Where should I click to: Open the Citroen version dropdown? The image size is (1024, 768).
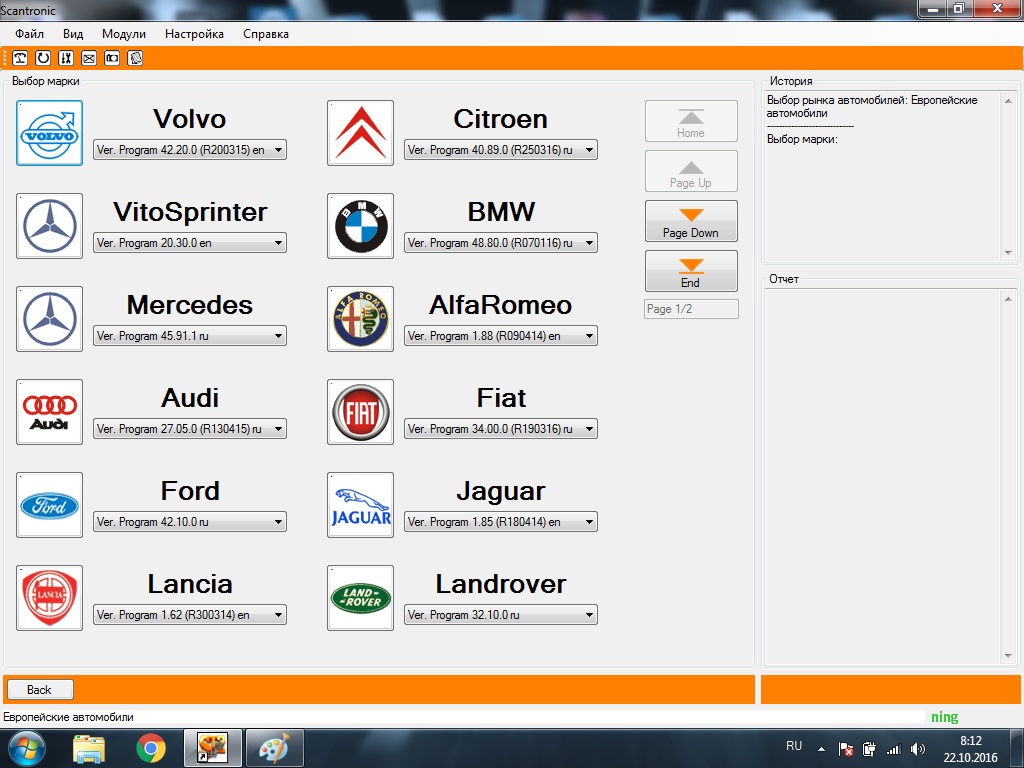[500, 150]
